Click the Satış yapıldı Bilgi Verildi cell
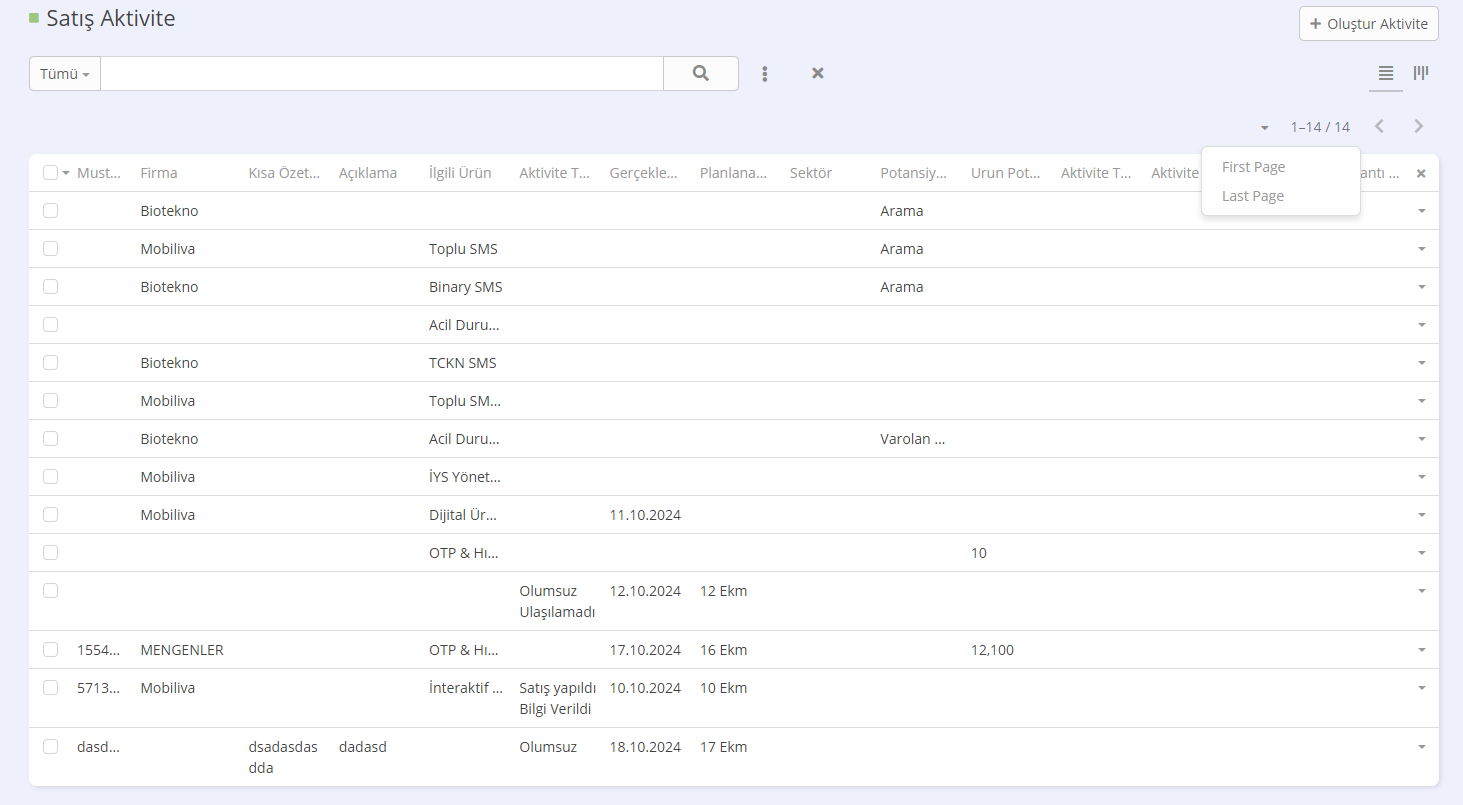The width and height of the screenshot is (1463, 805). click(558, 698)
